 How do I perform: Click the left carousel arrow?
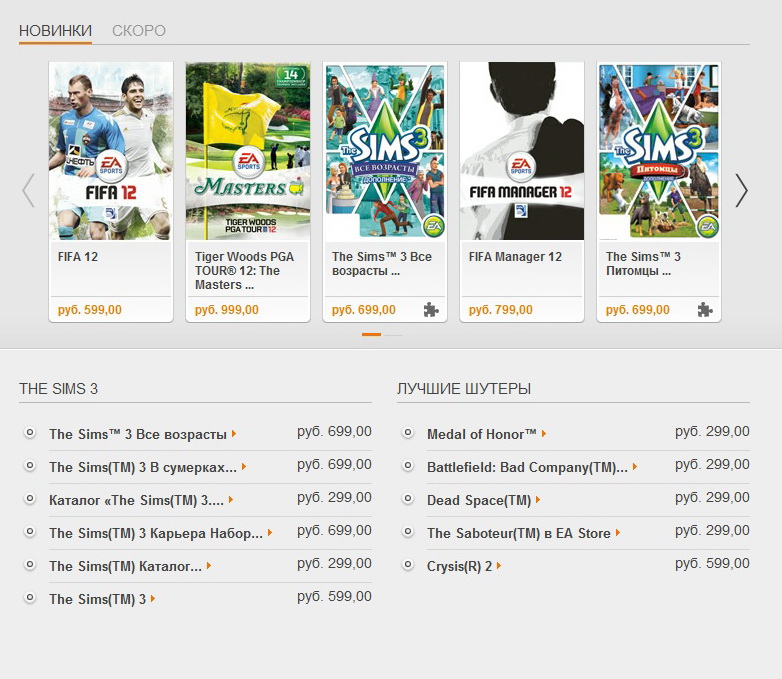(x=28, y=190)
